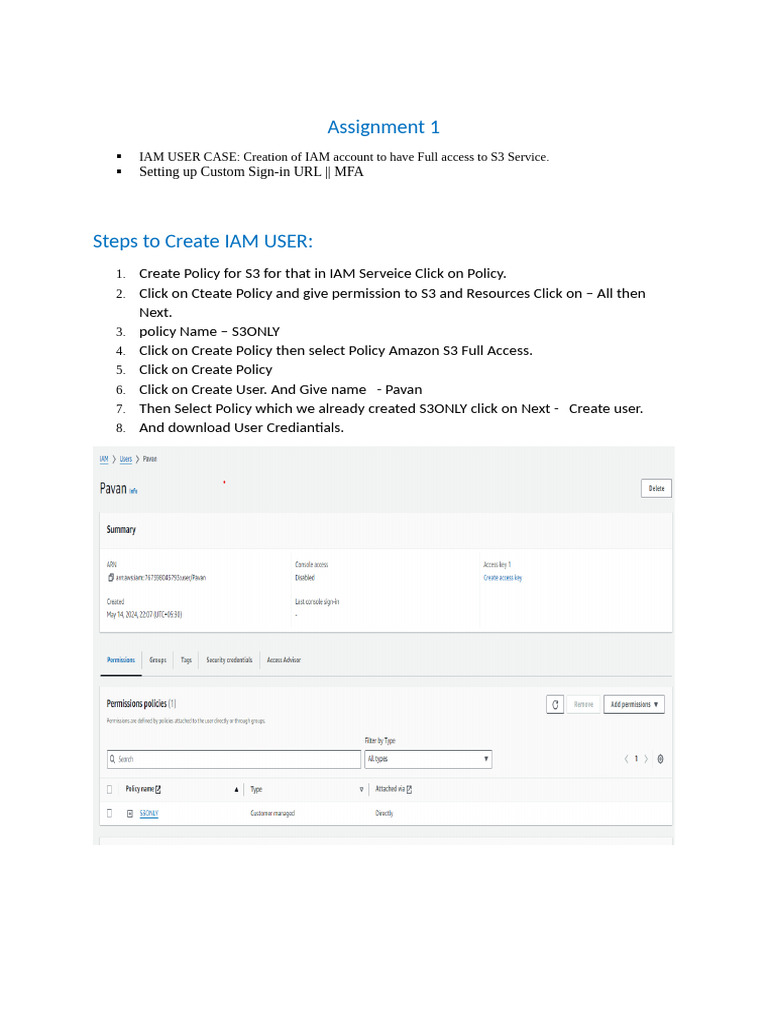
Task: Click the Created date May 14, 2024 value
Action: (144, 615)
